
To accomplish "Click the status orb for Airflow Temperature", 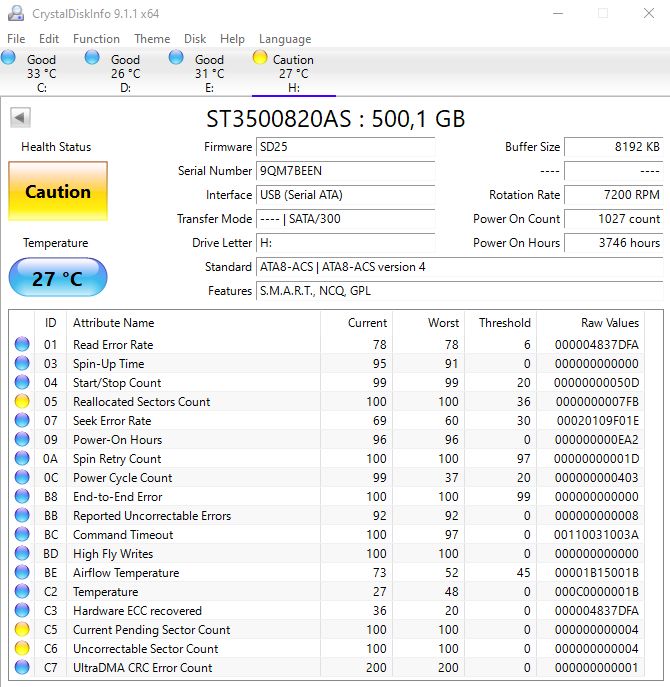I will tap(22, 573).
